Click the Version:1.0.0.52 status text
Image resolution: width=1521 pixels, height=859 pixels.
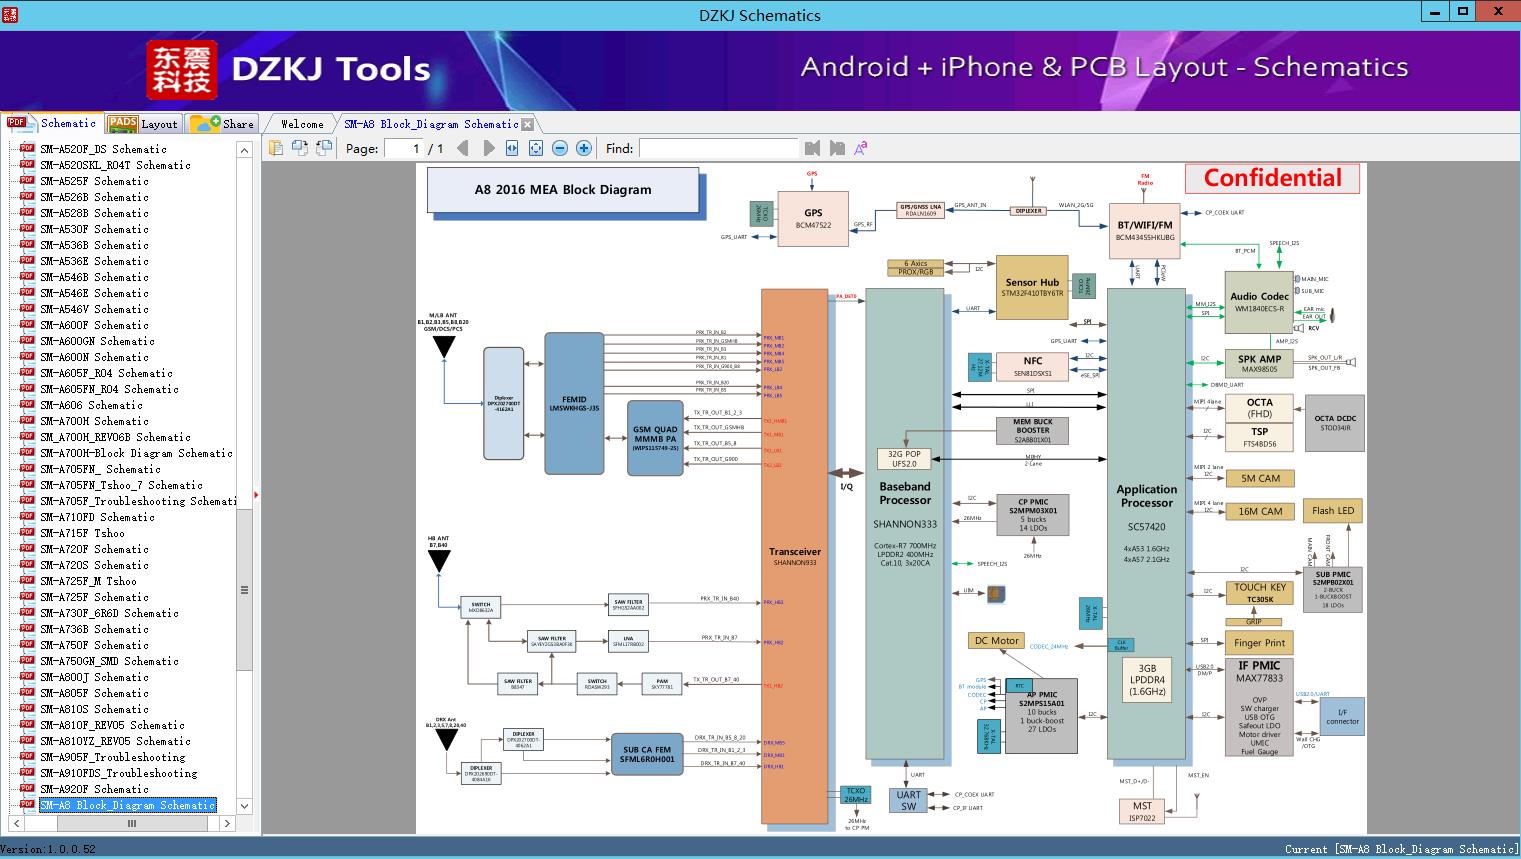49,849
